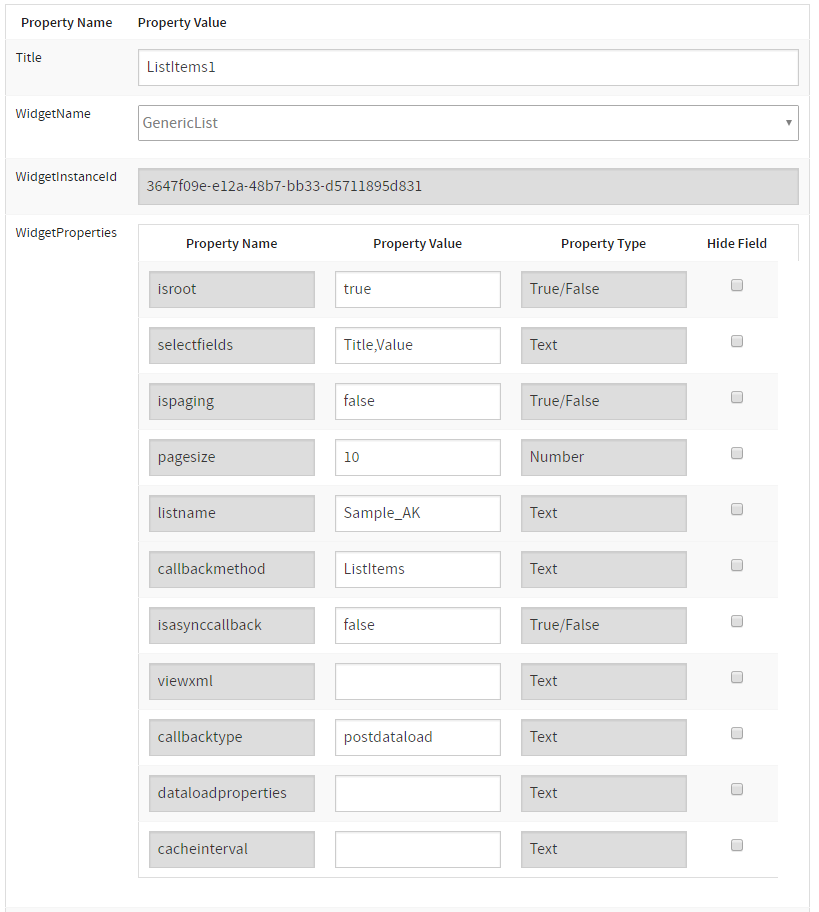This screenshot has height=912, width=819.
Task: Enable Hide Field for dataloadproperties
Action: [737, 789]
